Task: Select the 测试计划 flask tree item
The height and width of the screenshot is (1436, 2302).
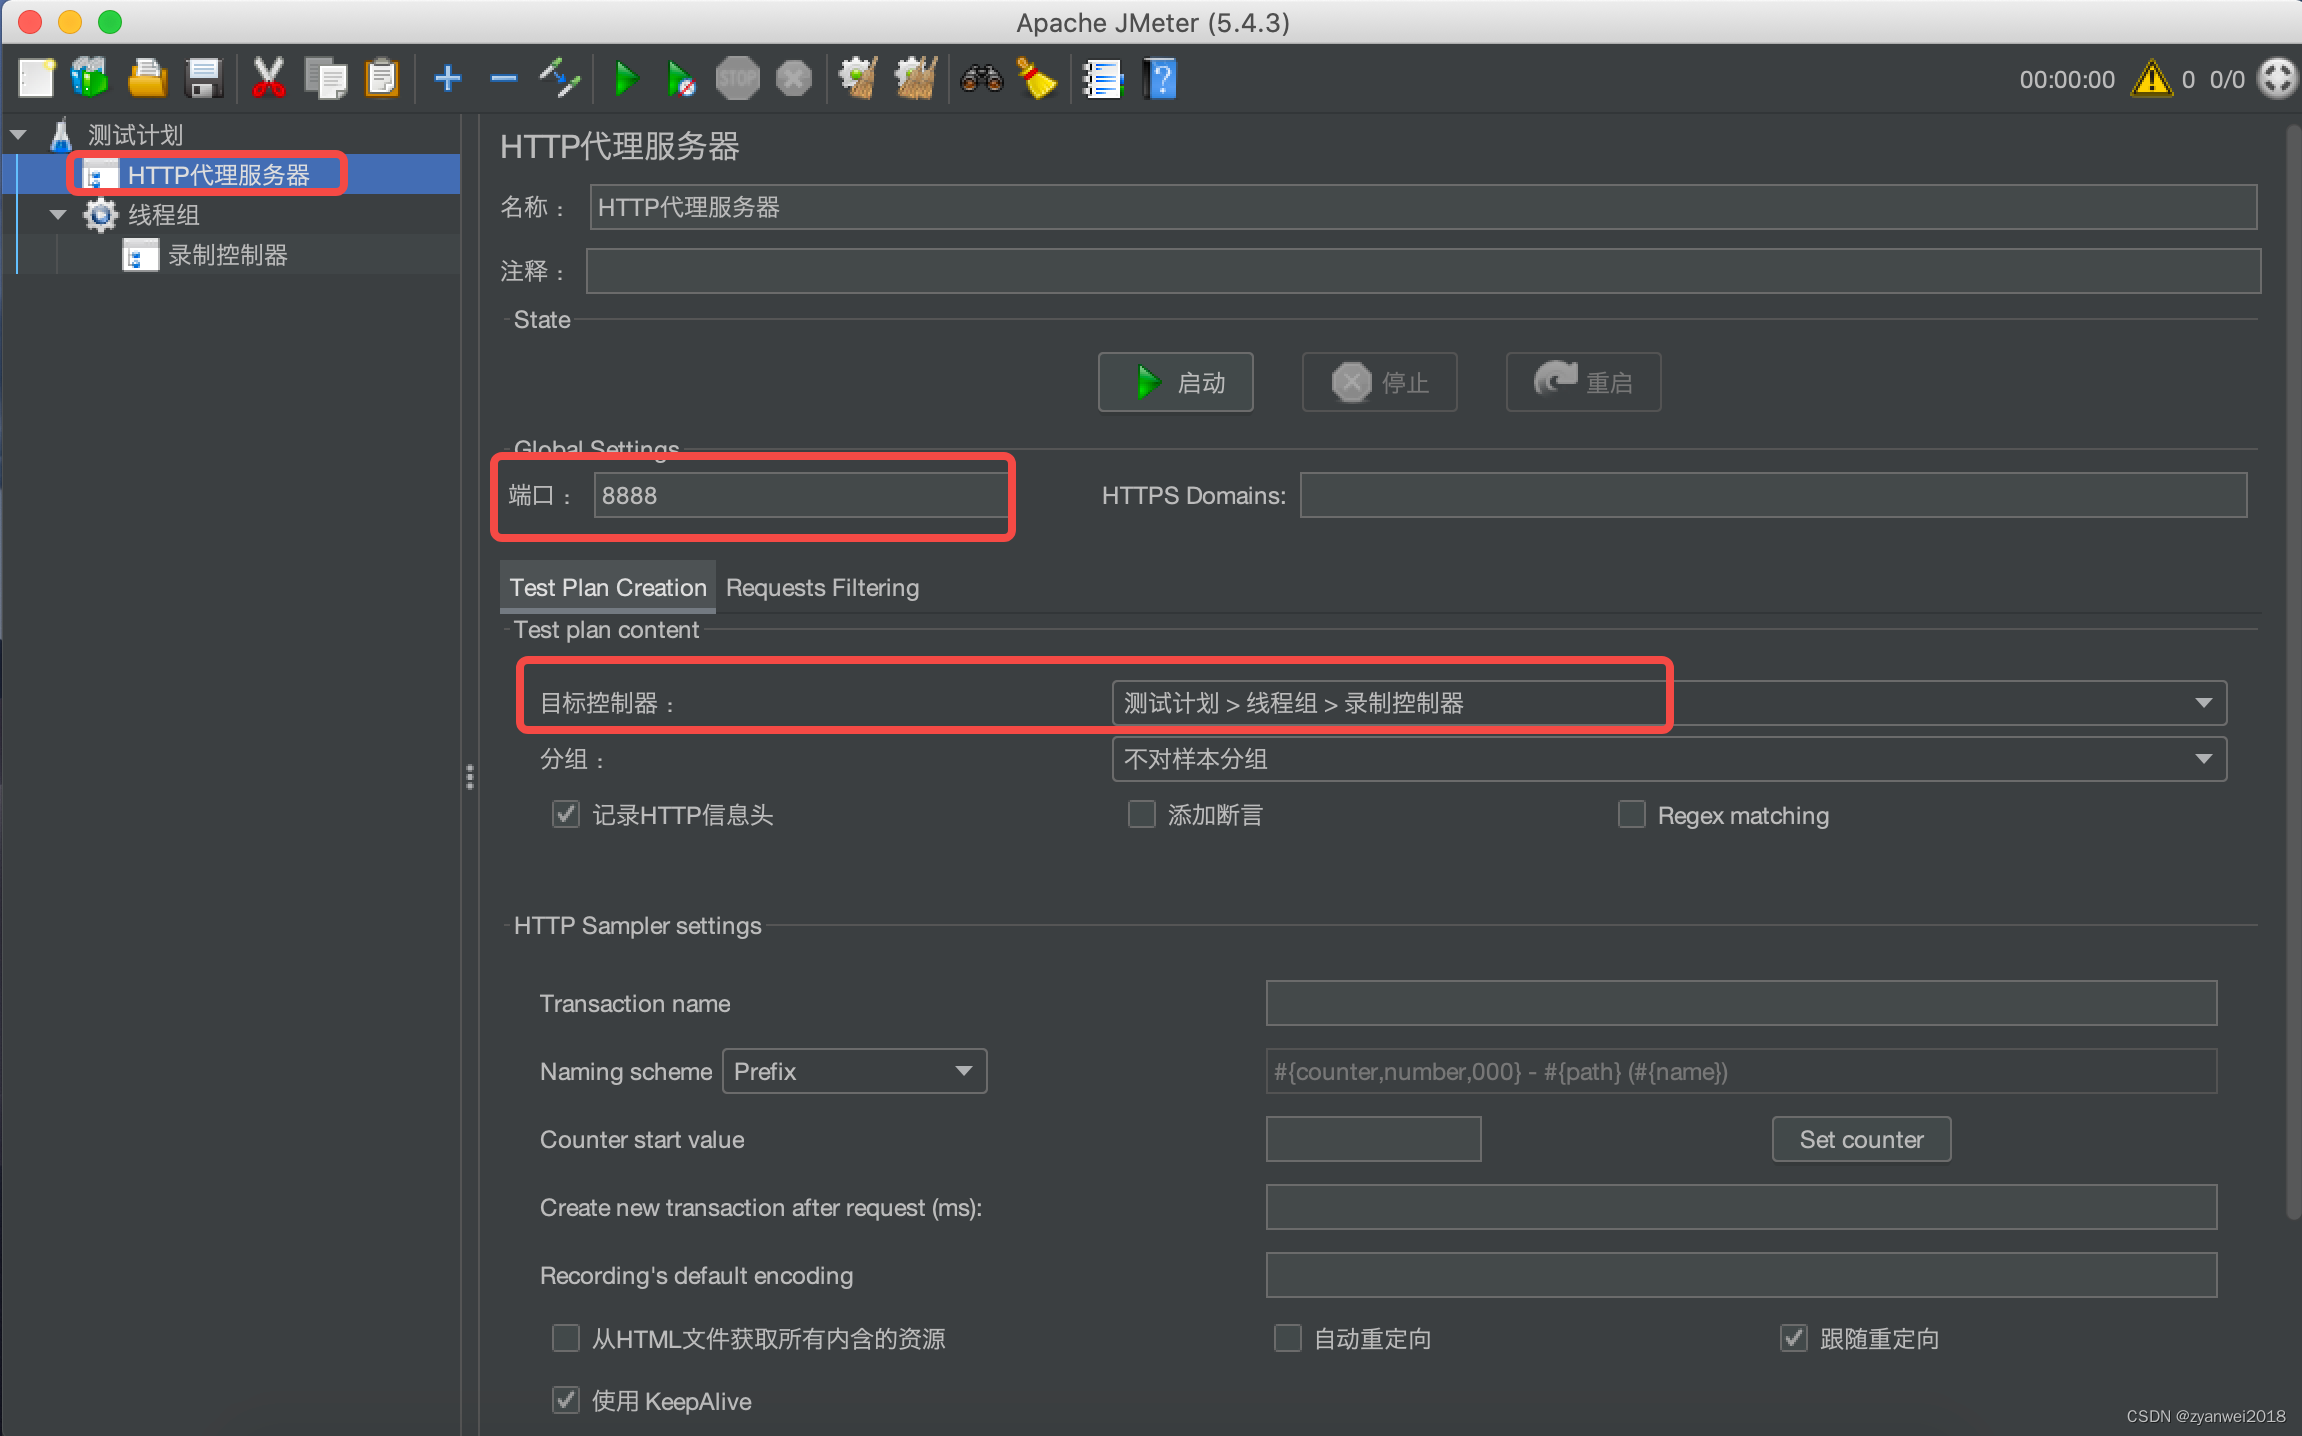Action: pos(135,134)
